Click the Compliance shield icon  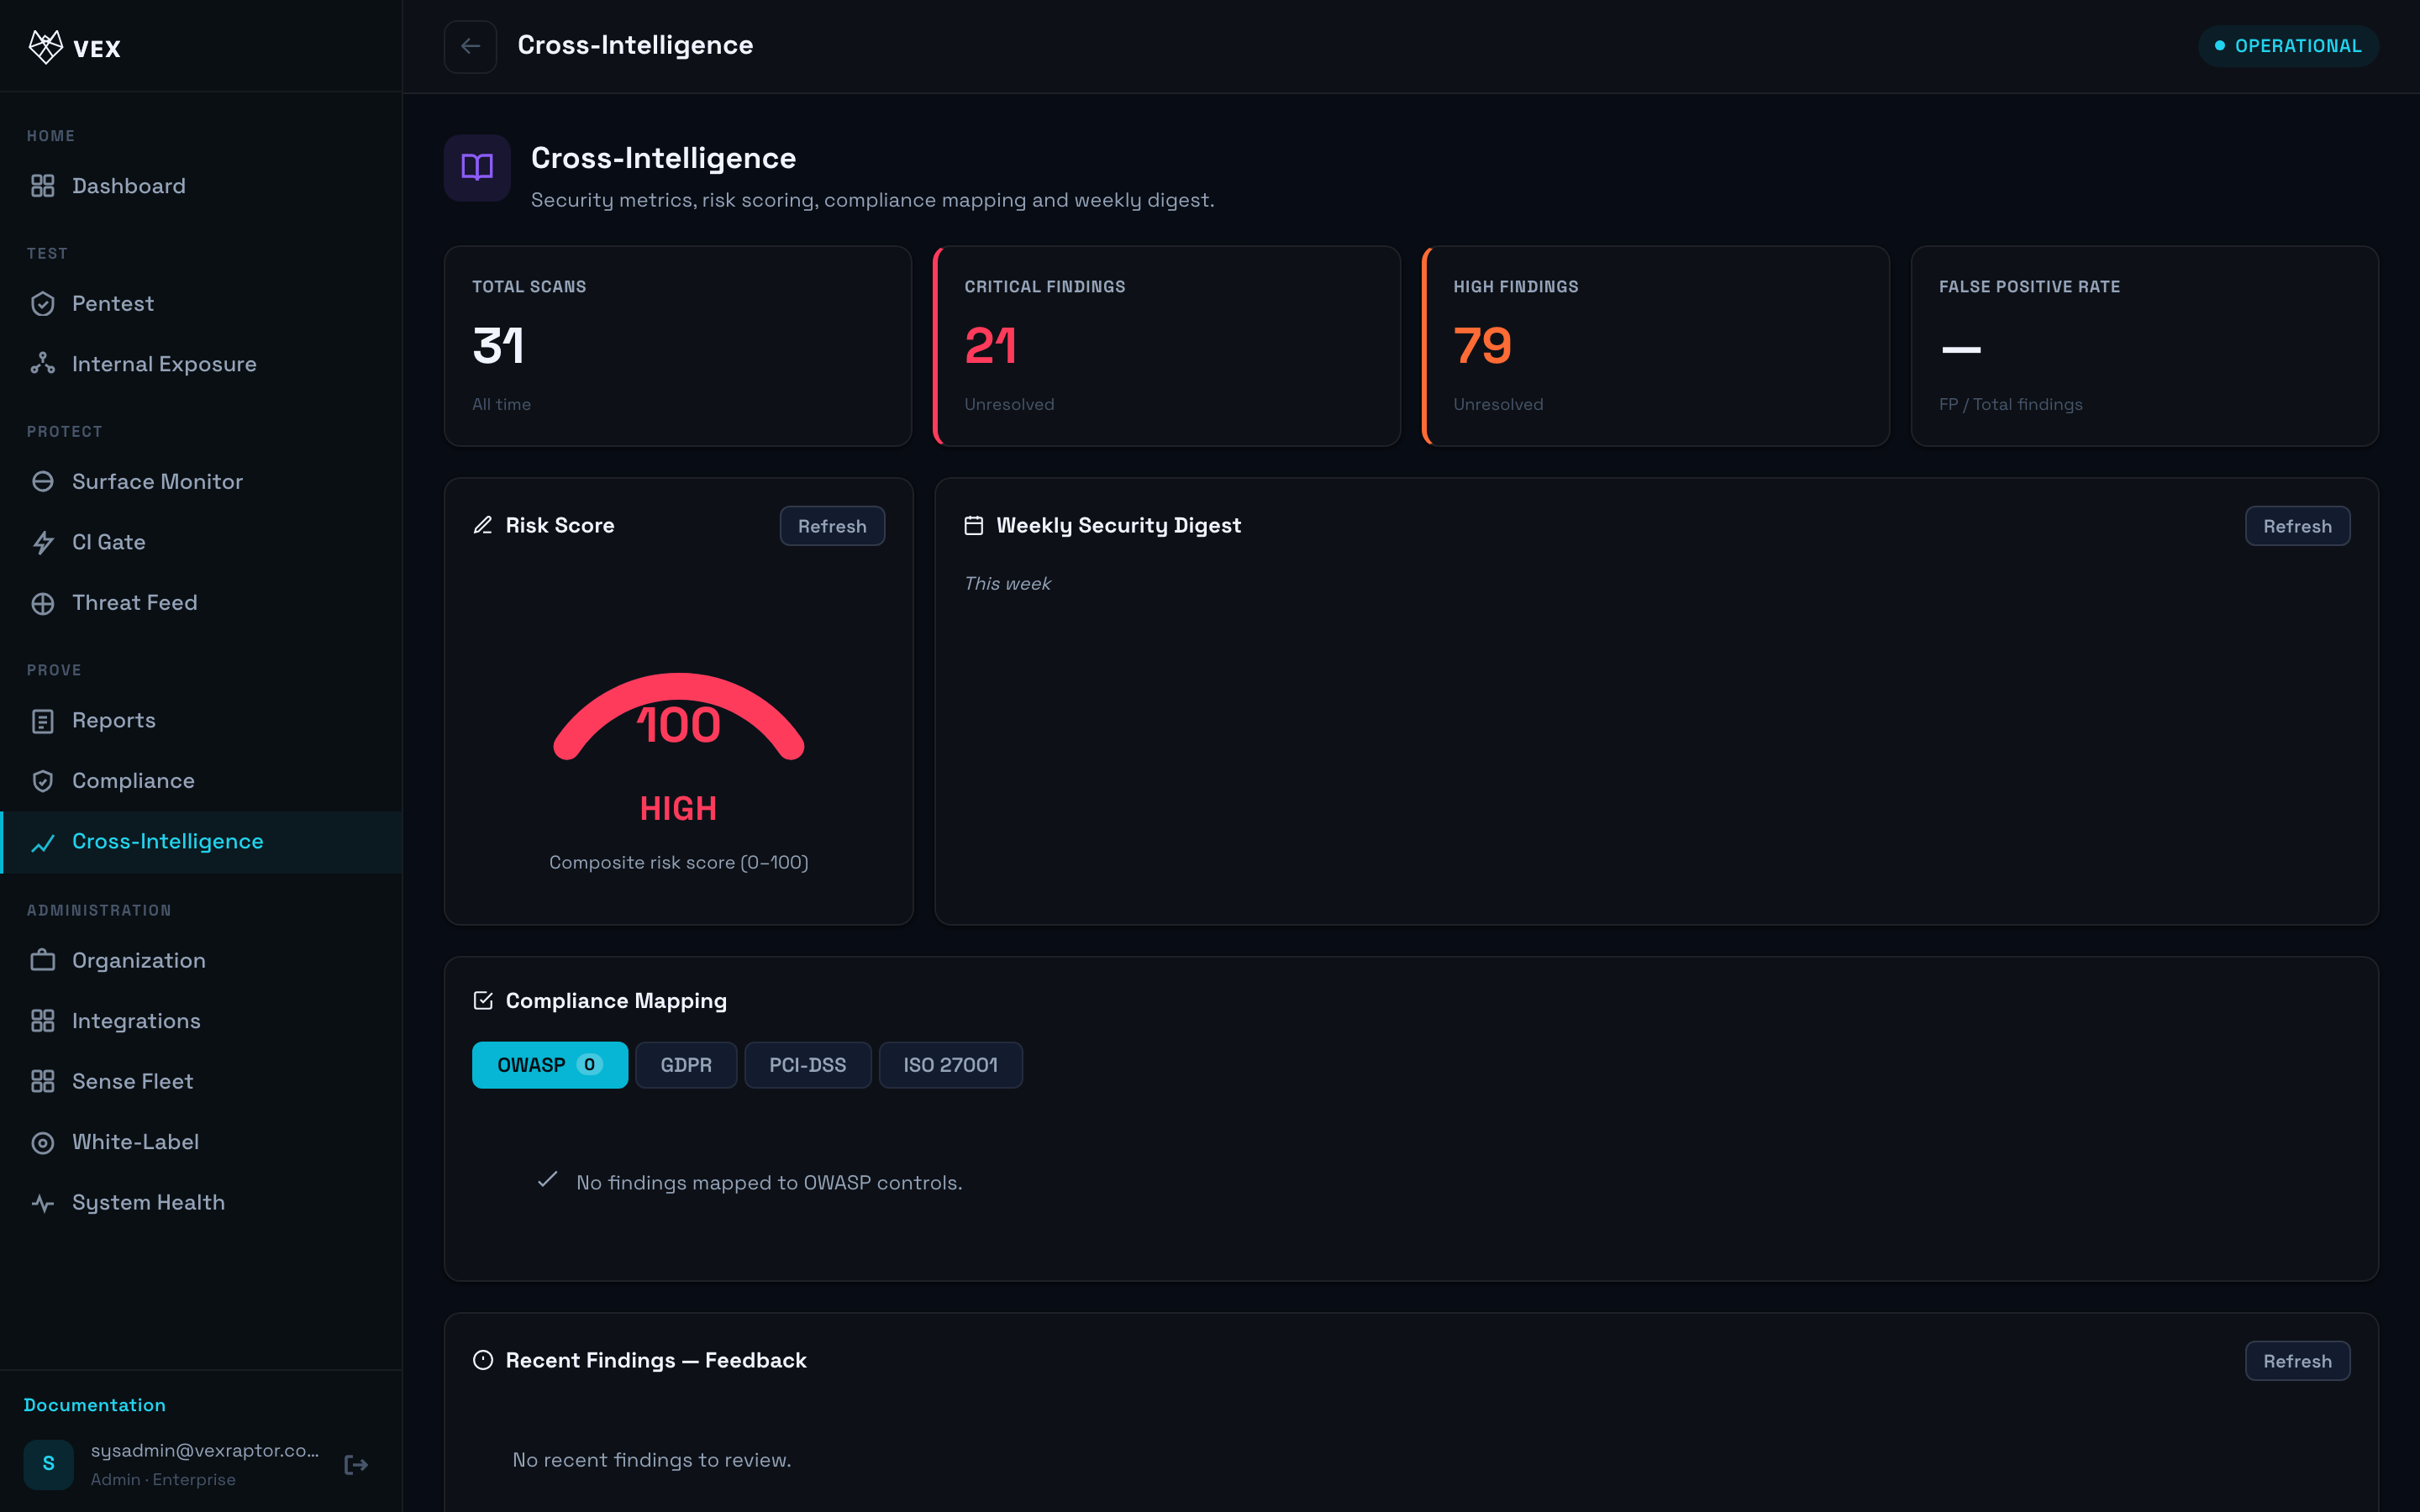[x=43, y=781]
